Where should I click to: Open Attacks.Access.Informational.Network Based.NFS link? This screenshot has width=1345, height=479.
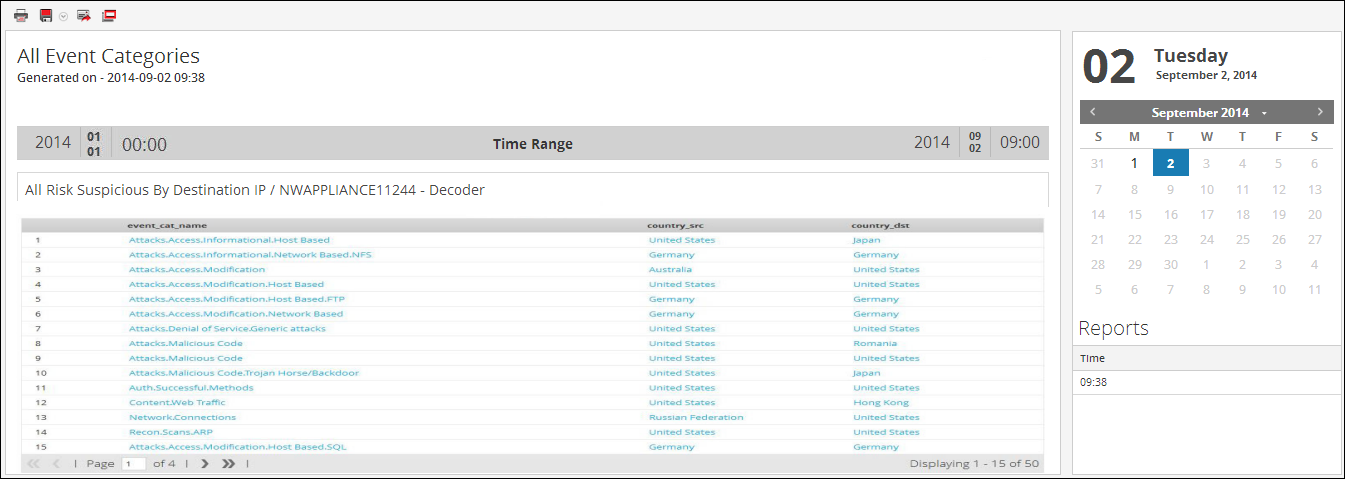point(250,255)
